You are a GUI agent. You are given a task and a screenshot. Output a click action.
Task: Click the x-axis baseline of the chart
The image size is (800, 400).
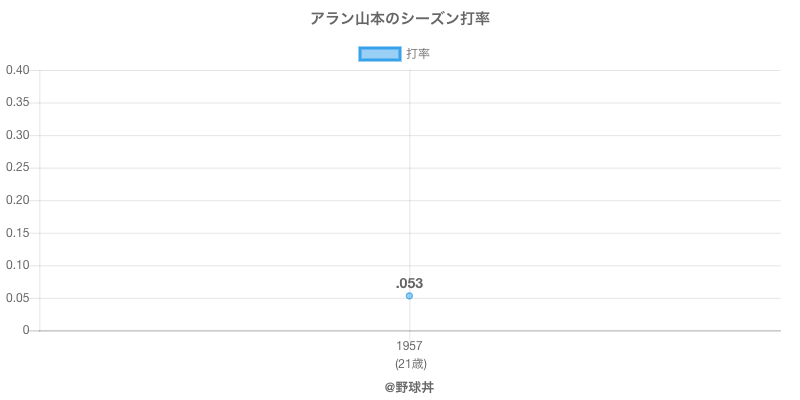click(x=600, y=330)
